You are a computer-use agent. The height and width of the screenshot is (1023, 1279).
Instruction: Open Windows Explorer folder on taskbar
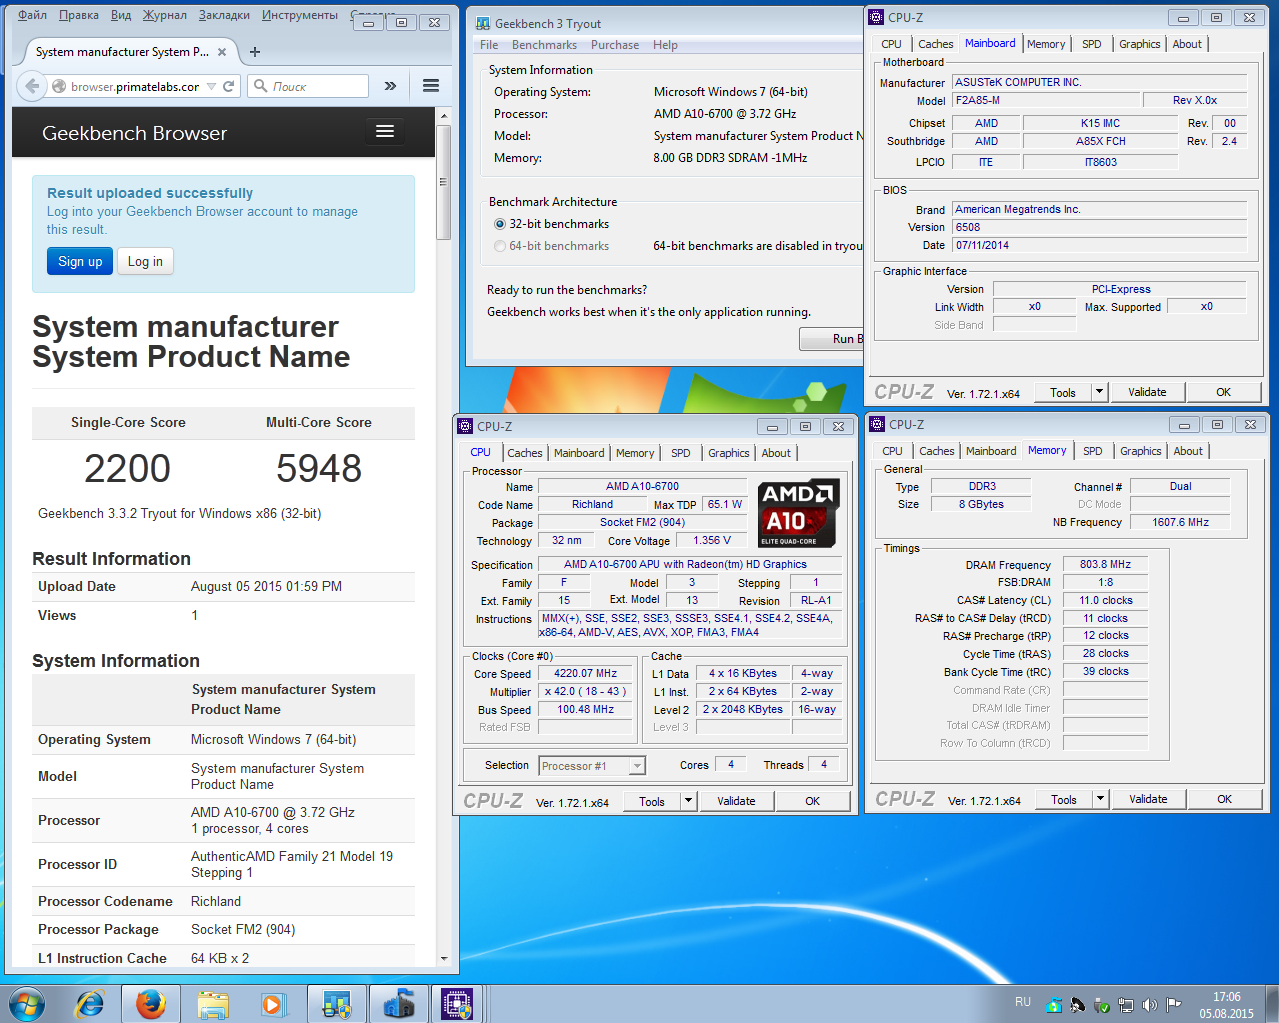213,1003
